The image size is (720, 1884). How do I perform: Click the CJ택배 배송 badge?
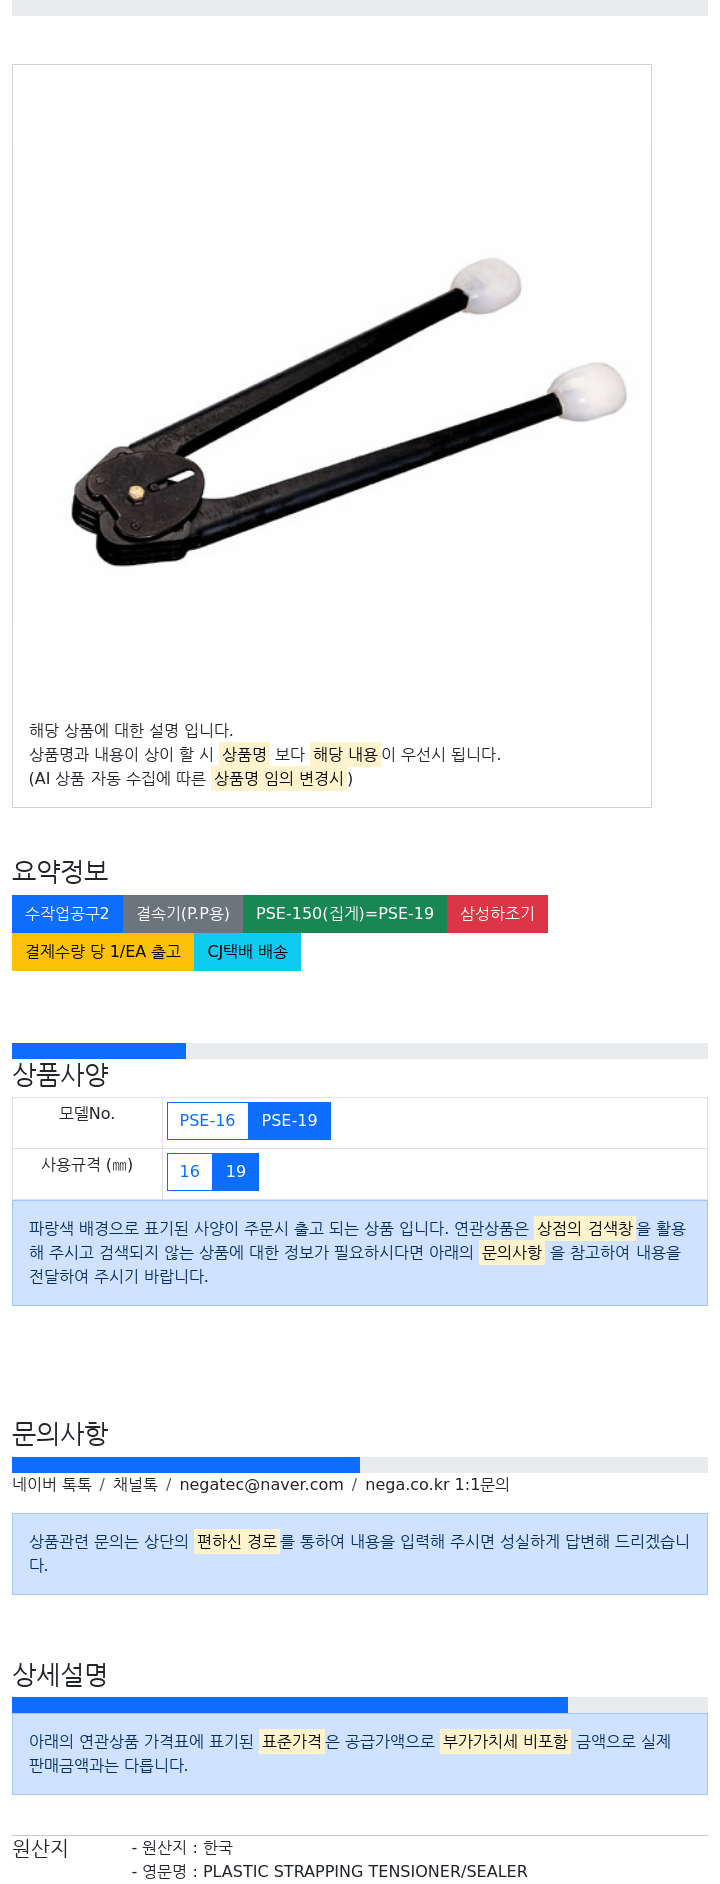coord(247,952)
